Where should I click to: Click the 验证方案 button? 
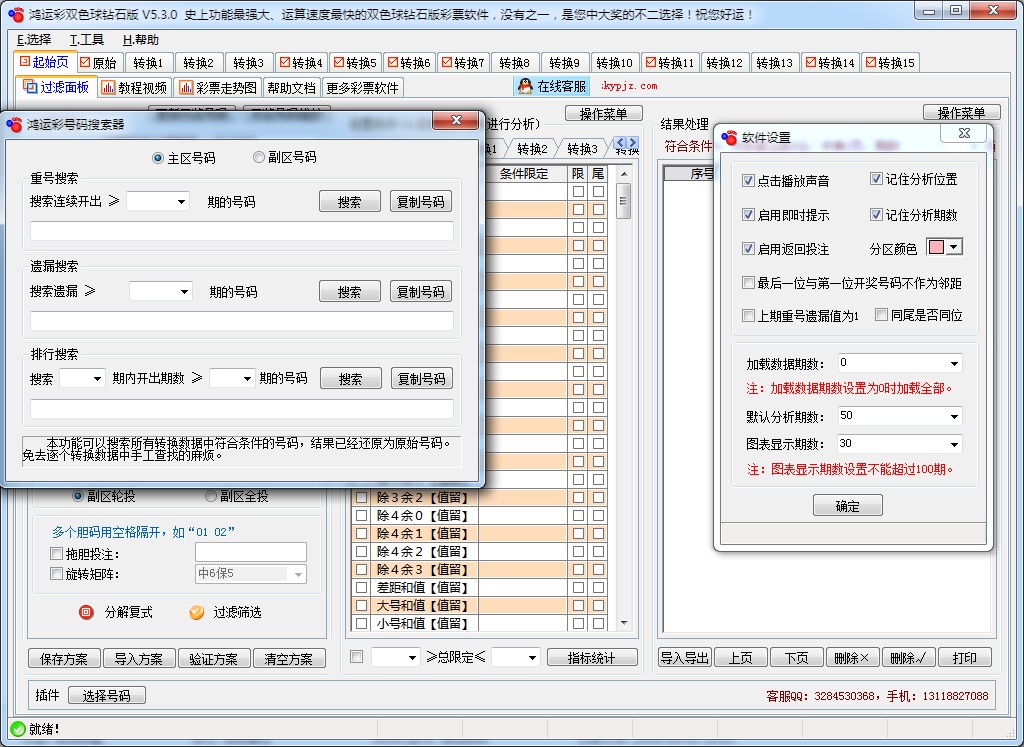point(214,659)
